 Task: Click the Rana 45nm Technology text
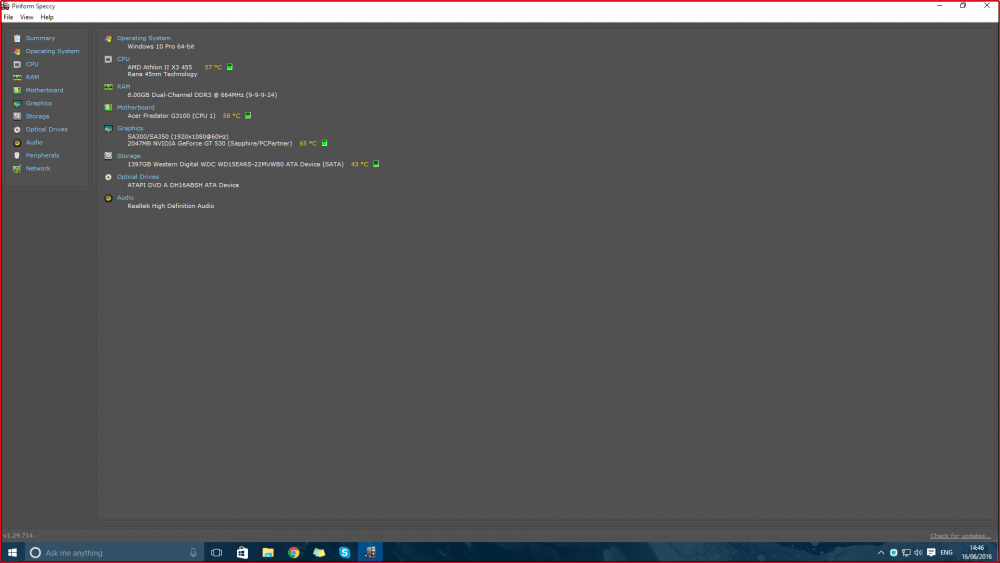[x=162, y=74]
